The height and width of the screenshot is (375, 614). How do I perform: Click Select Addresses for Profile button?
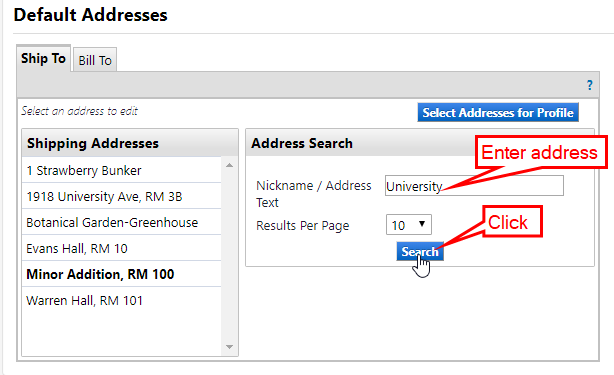tap(498, 113)
